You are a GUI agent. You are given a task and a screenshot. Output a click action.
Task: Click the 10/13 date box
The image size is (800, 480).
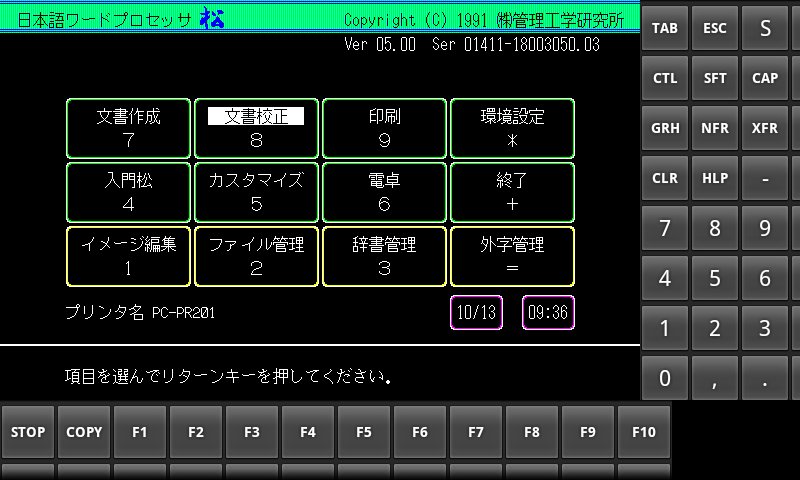point(477,312)
